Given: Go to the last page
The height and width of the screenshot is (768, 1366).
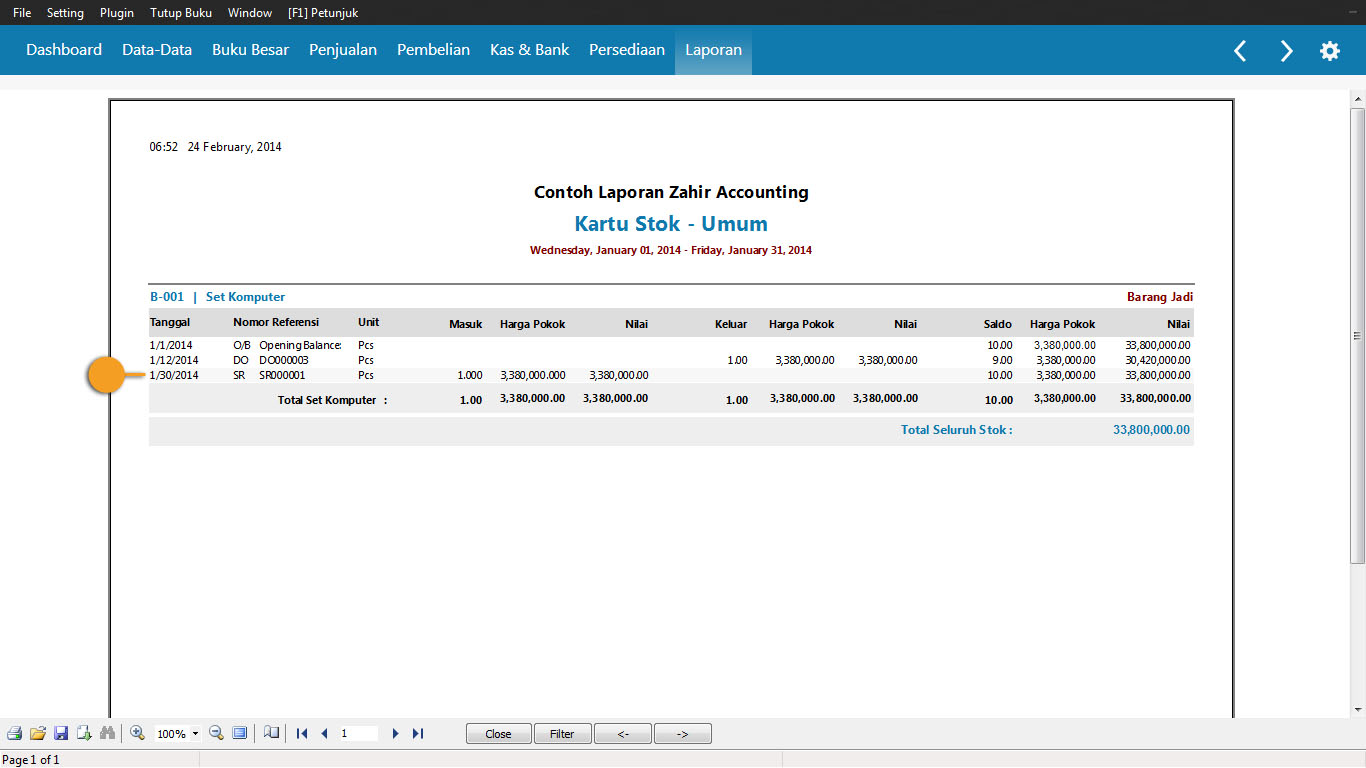Looking at the screenshot, I should click(418, 733).
